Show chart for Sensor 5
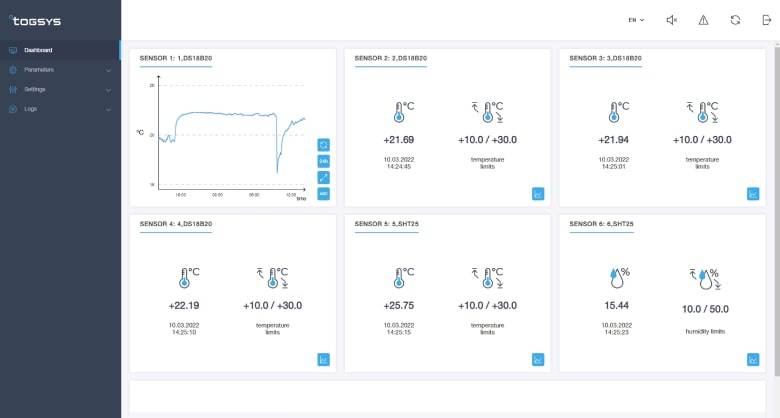This screenshot has height=418, width=780. [538, 359]
